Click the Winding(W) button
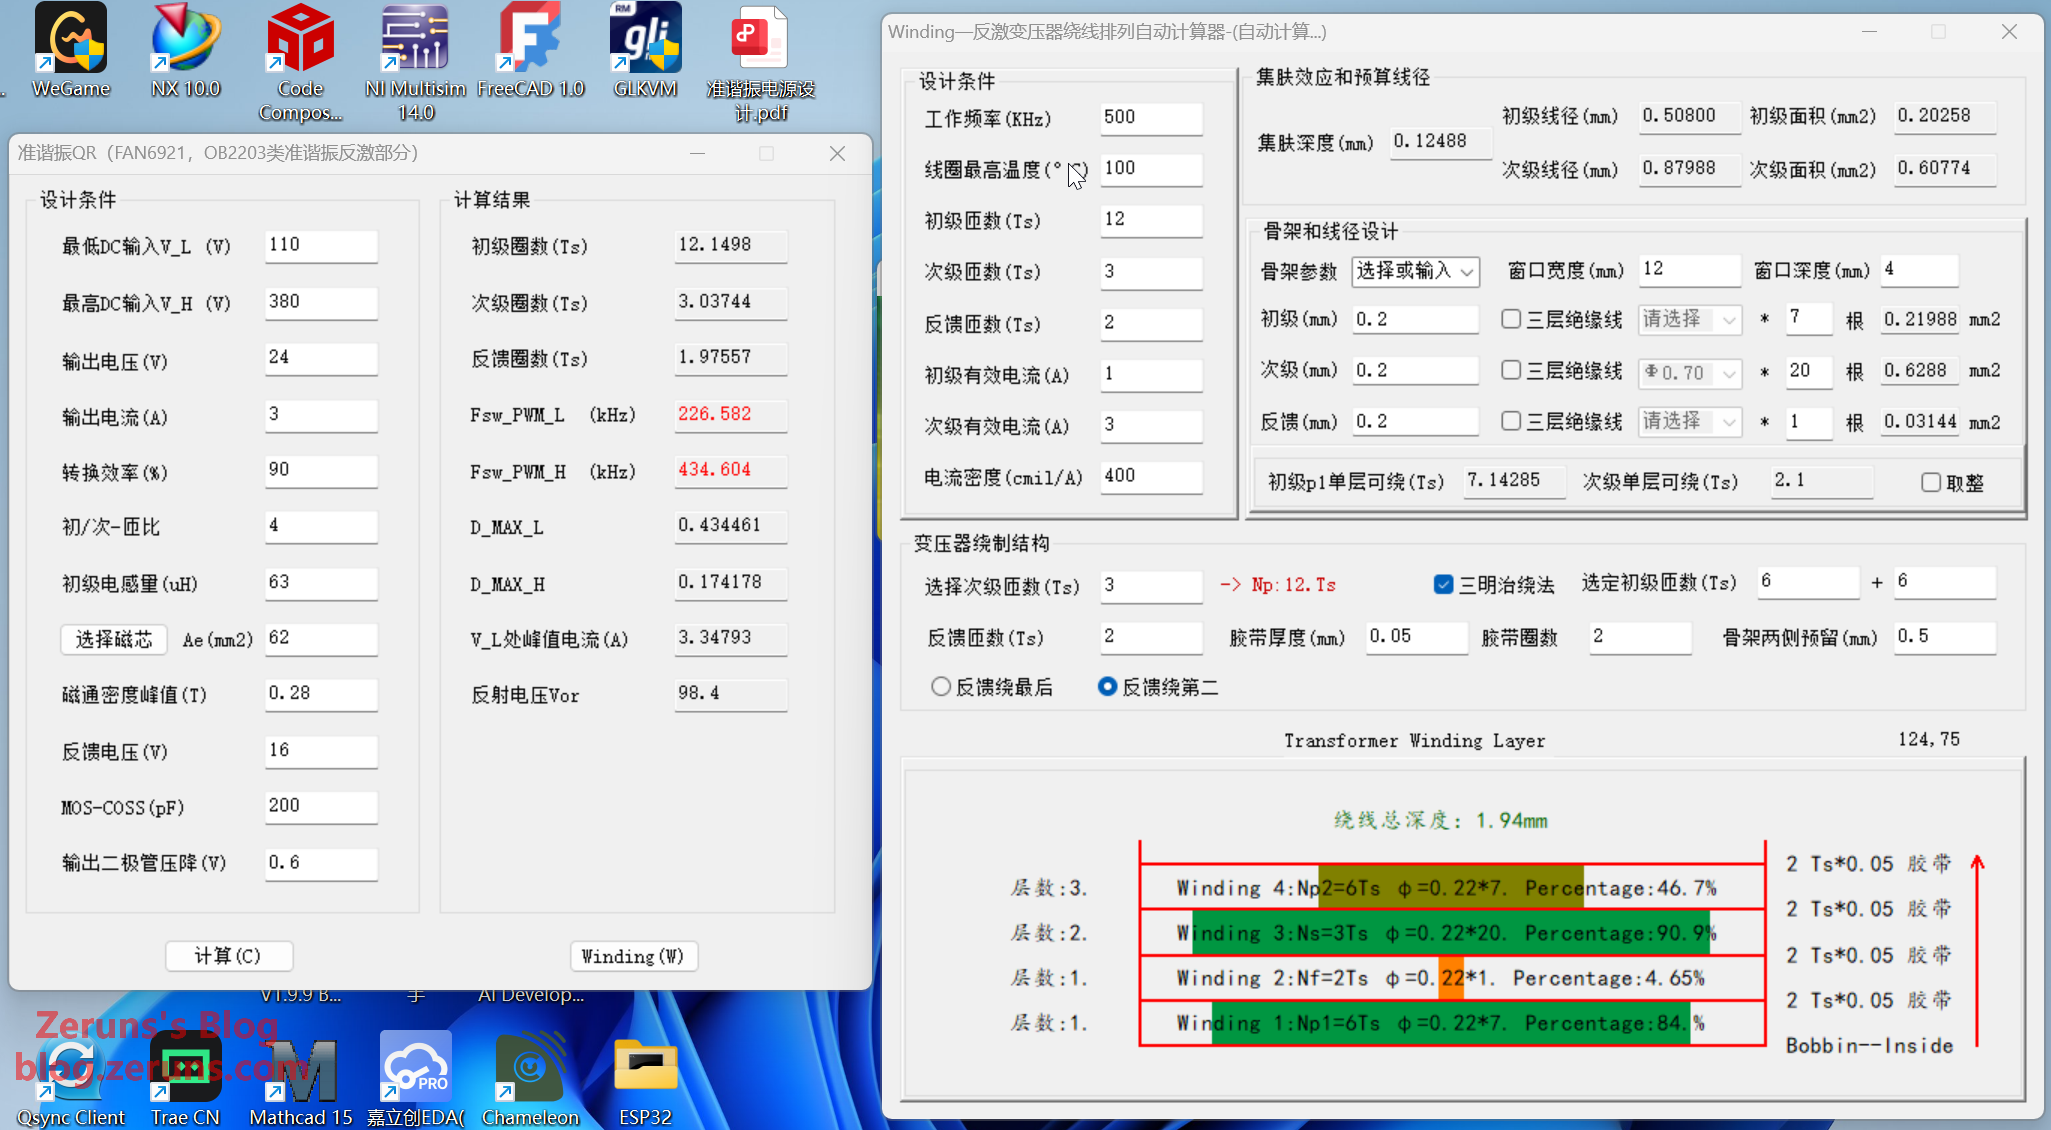2051x1130 pixels. [633, 956]
